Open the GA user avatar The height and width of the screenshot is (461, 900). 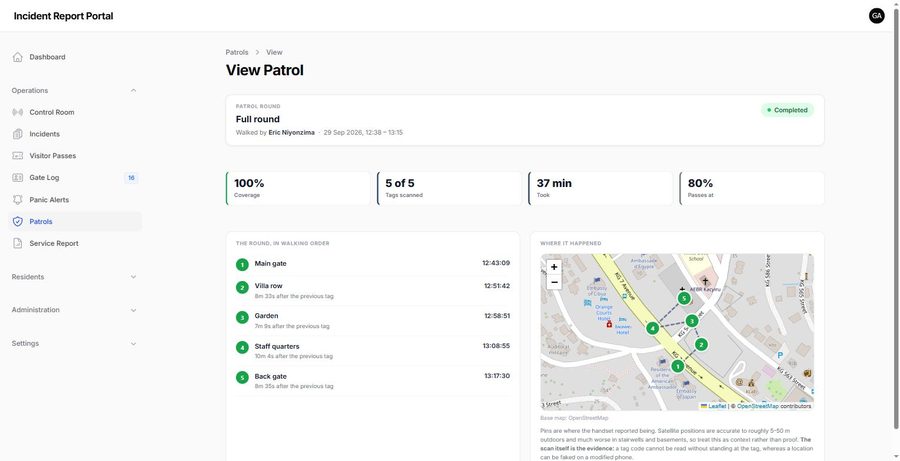876,16
